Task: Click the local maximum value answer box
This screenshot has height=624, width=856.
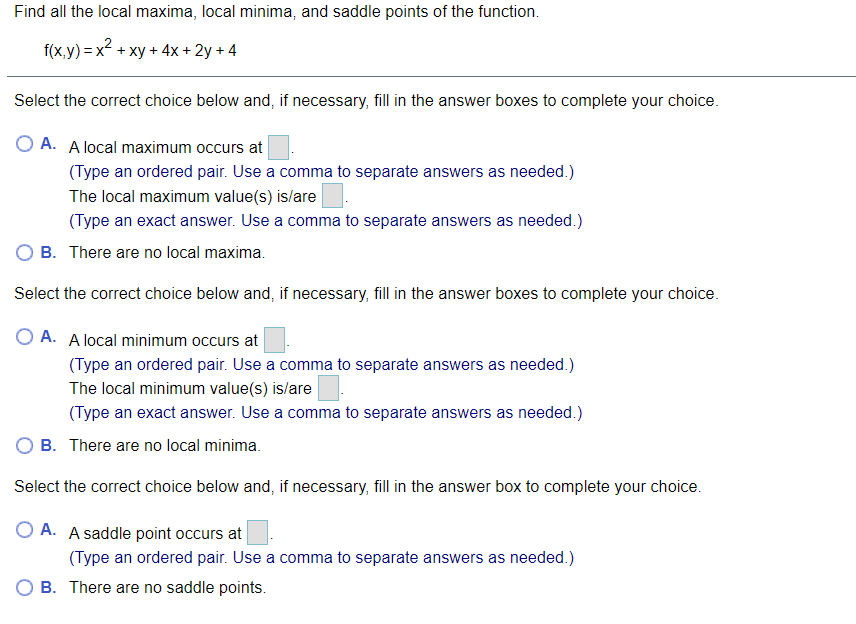Action: pyautogui.click(x=332, y=195)
